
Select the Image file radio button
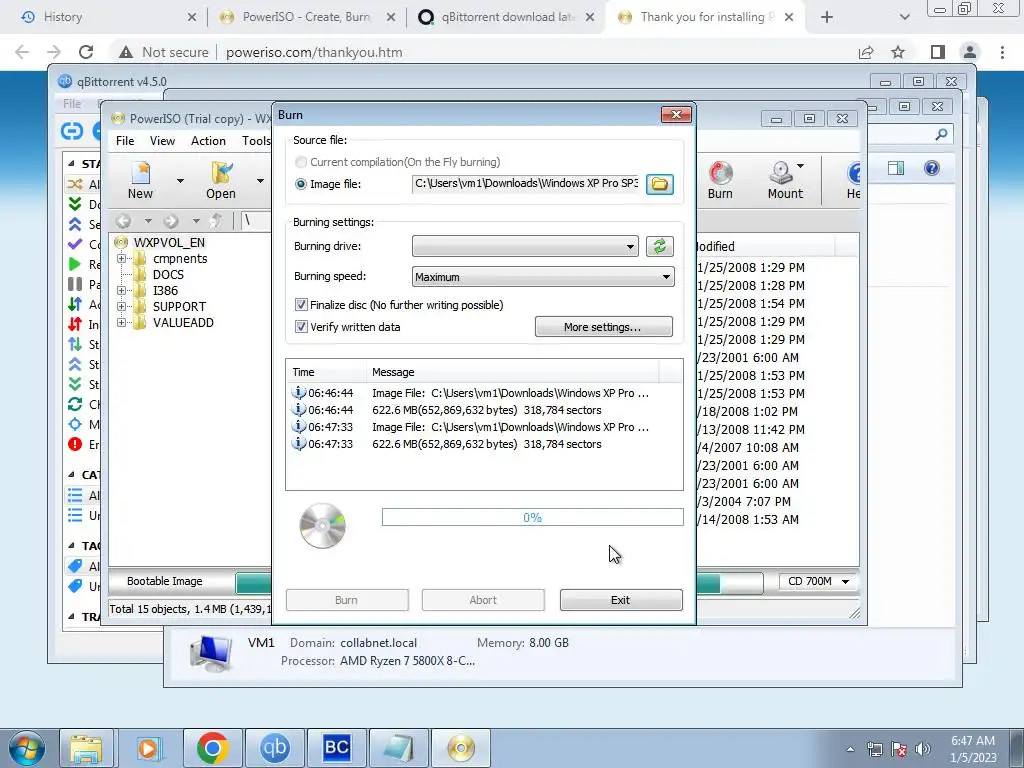300,184
